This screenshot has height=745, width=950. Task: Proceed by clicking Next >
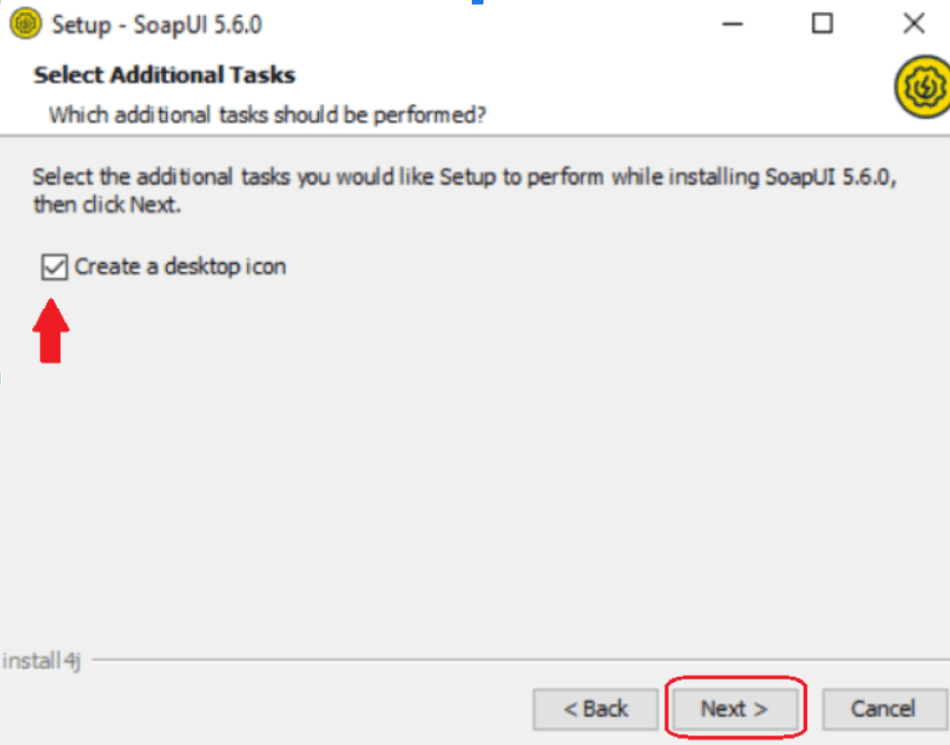click(734, 709)
